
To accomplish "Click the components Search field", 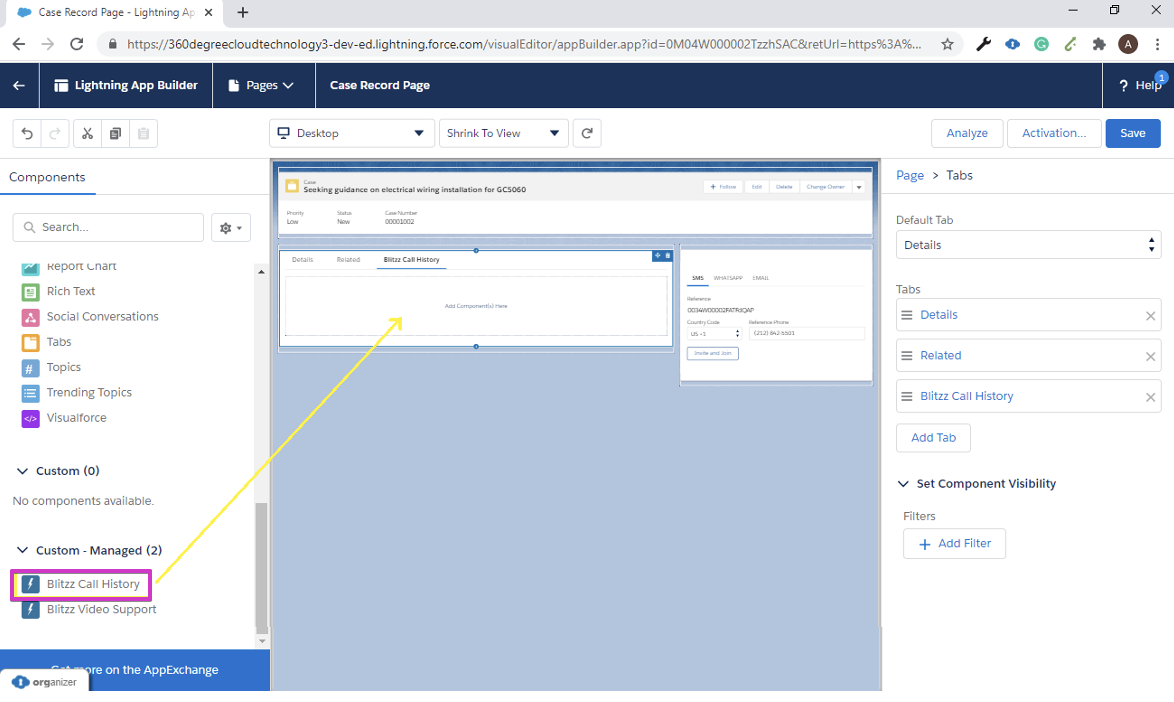I will point(108,228).
